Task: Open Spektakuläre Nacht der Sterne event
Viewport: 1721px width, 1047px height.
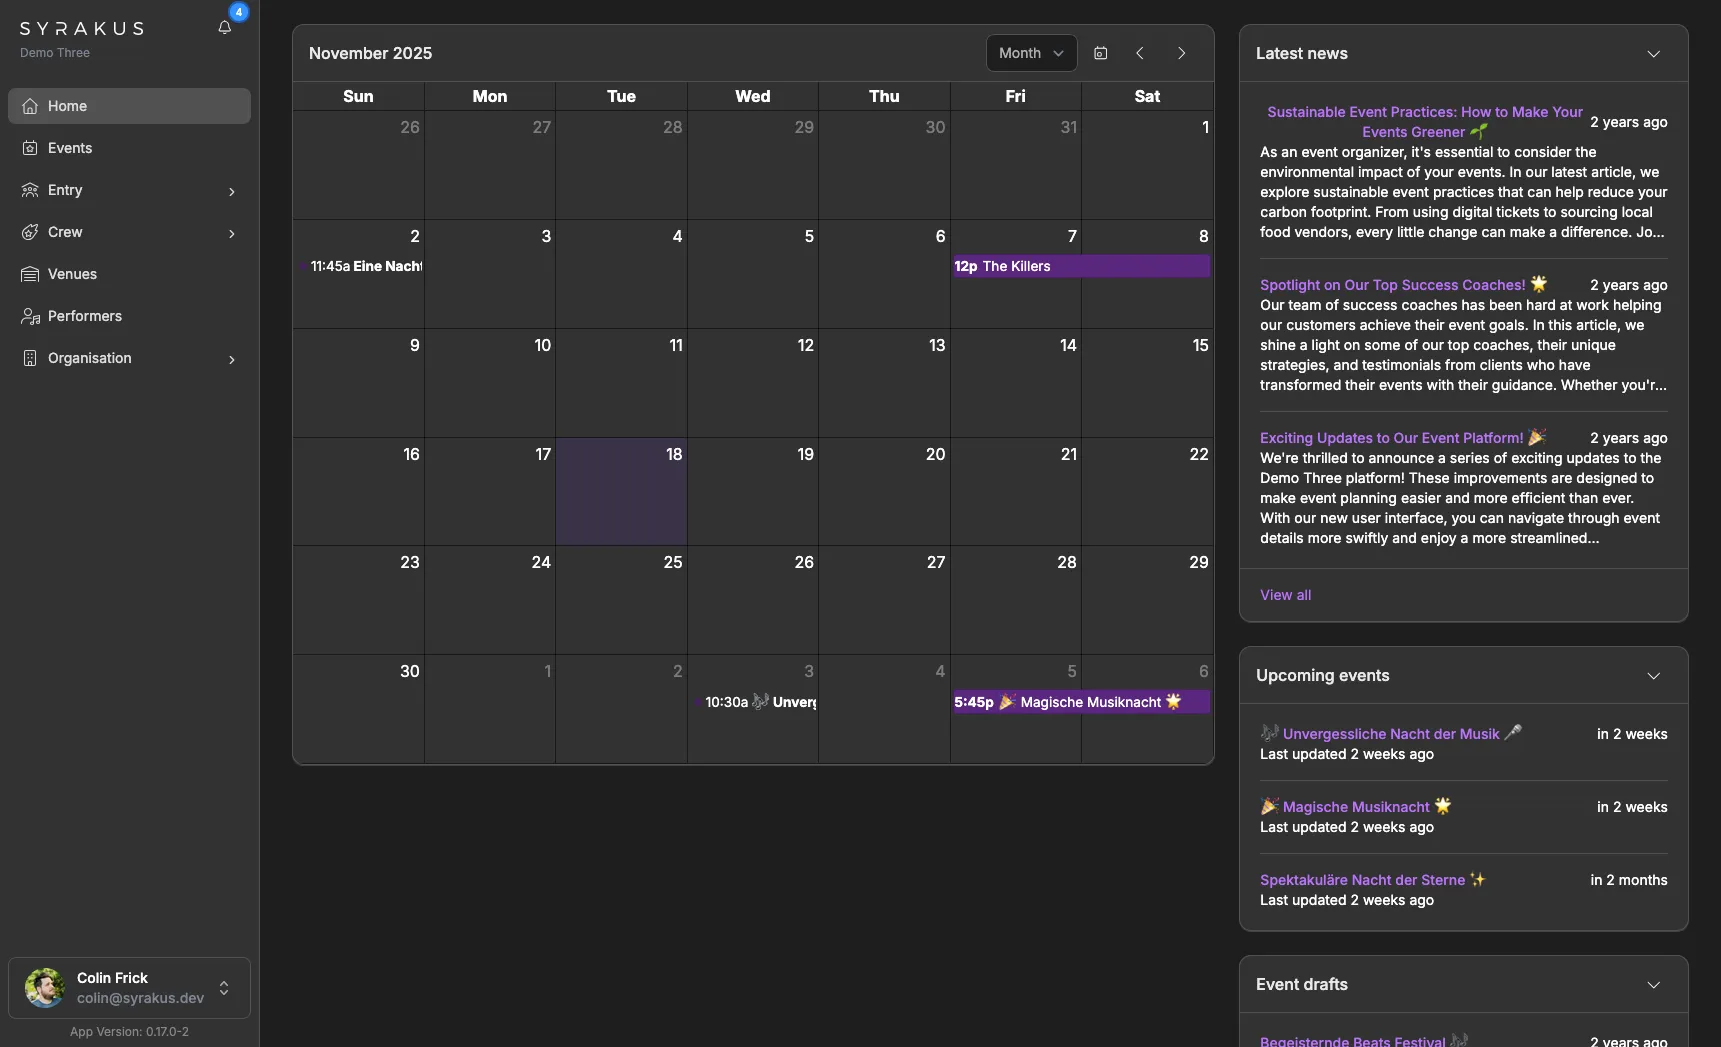Action: [x=1362, y=880]
